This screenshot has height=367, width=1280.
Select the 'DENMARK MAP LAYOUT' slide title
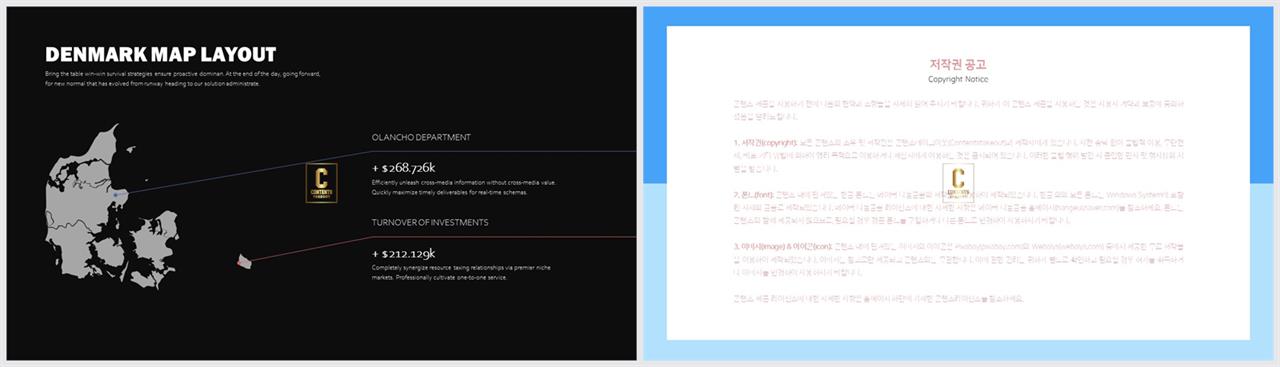coord(160,55)
